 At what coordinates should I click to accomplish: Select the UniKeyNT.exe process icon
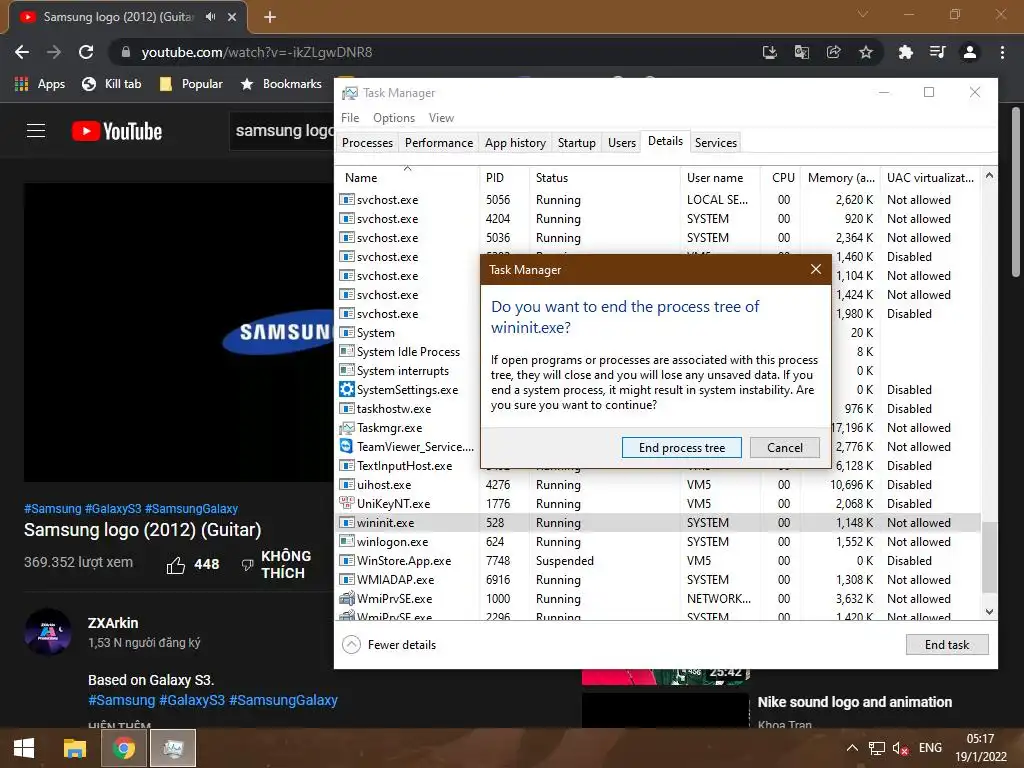tap(347, 504)
